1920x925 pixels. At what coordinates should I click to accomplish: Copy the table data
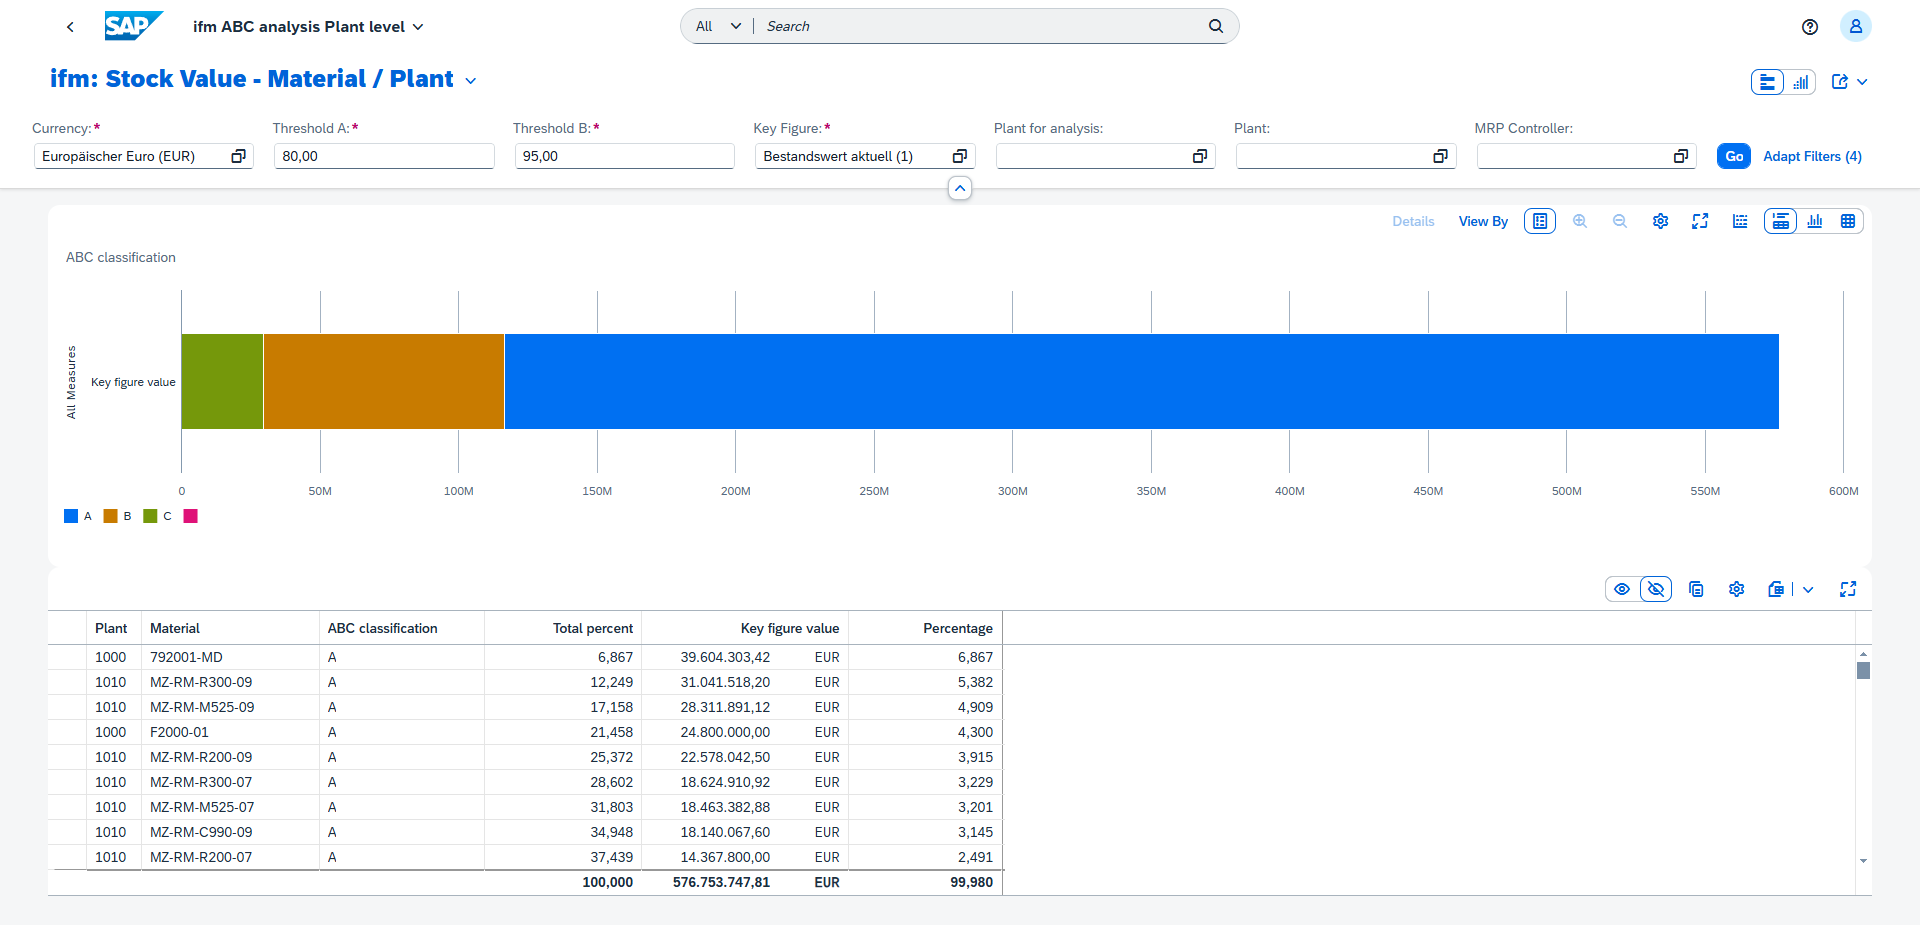[x=1696, y=589]
